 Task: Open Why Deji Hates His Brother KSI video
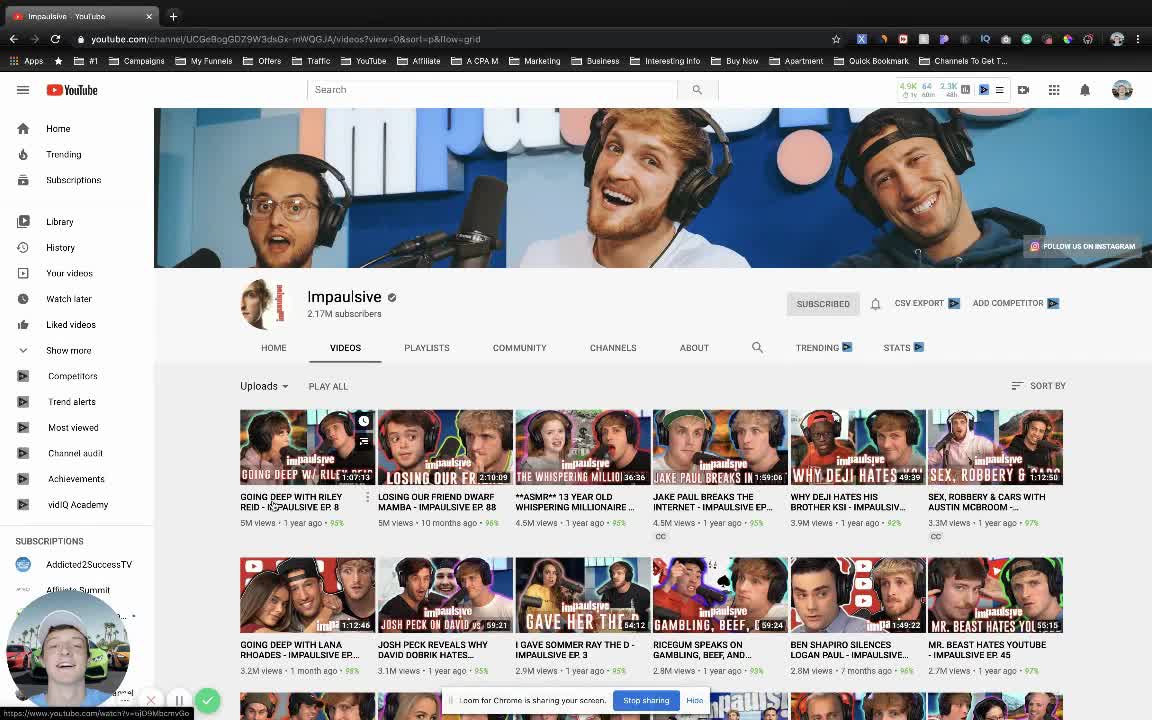(857, 447)
